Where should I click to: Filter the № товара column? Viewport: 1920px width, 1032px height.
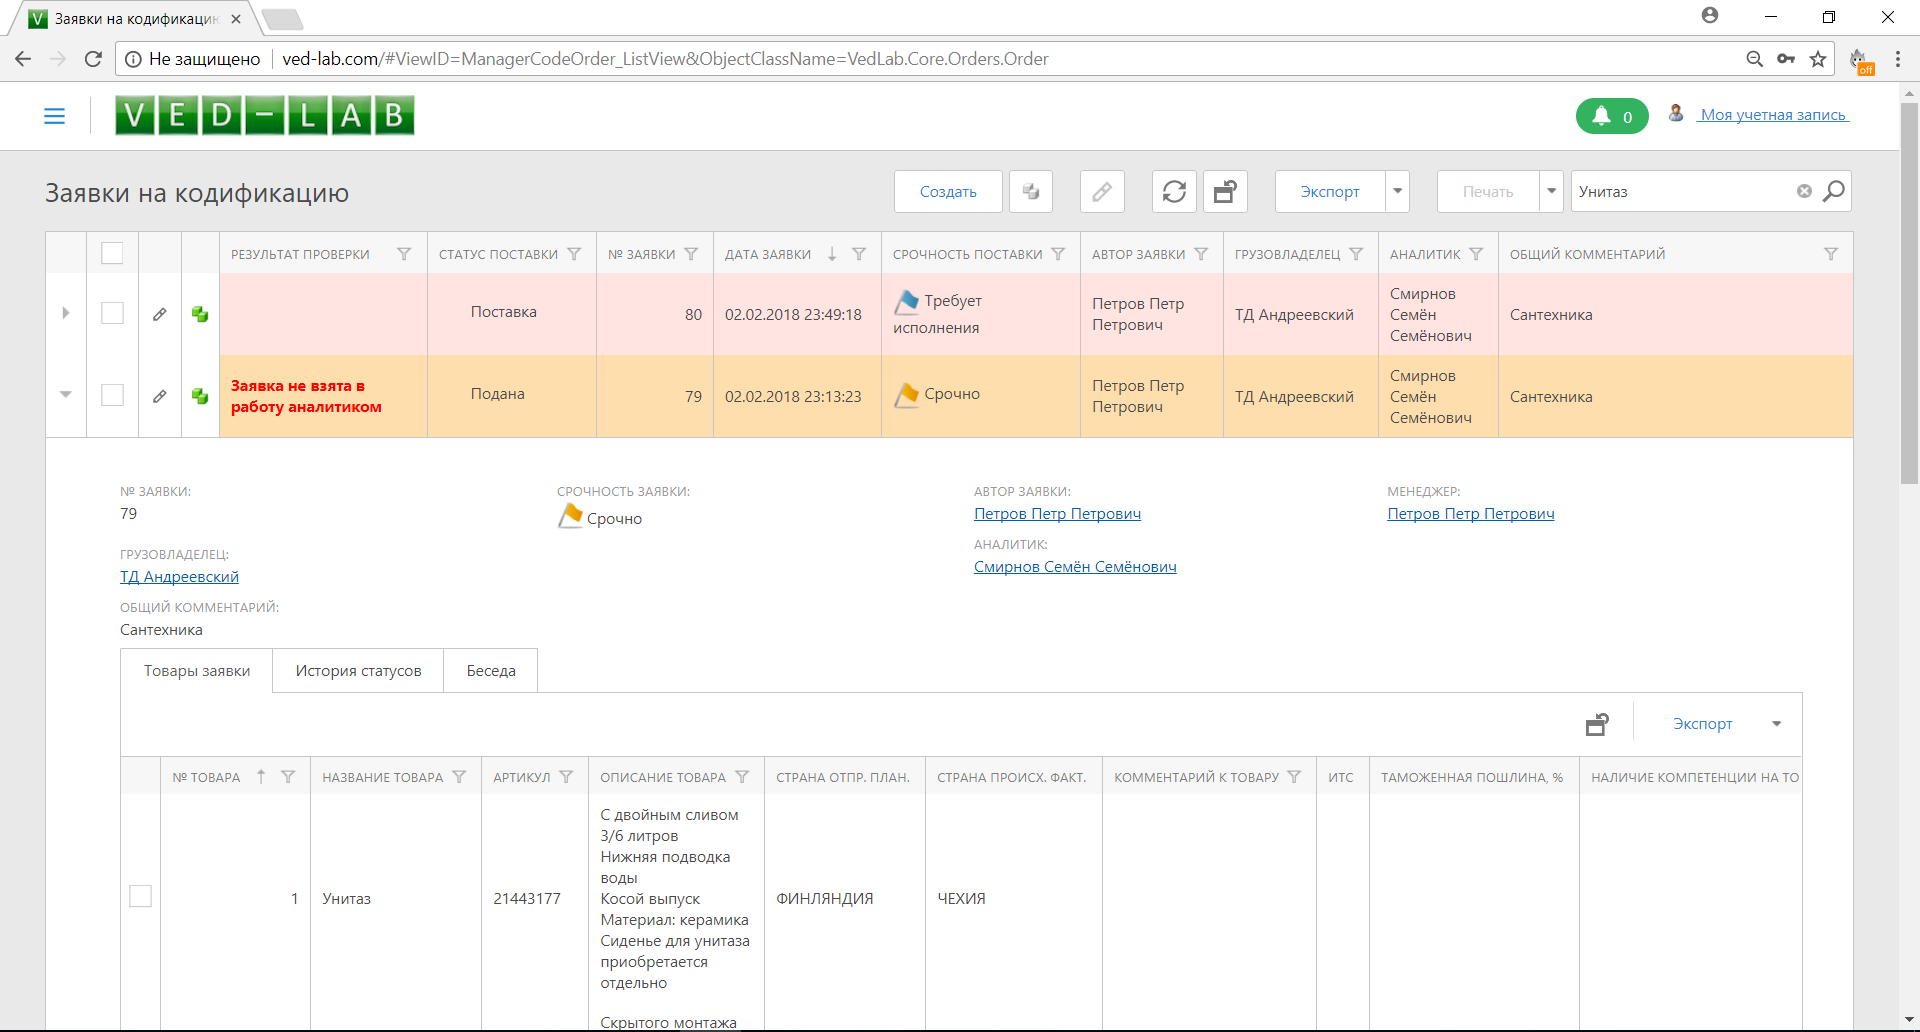(x=288, y=777)
